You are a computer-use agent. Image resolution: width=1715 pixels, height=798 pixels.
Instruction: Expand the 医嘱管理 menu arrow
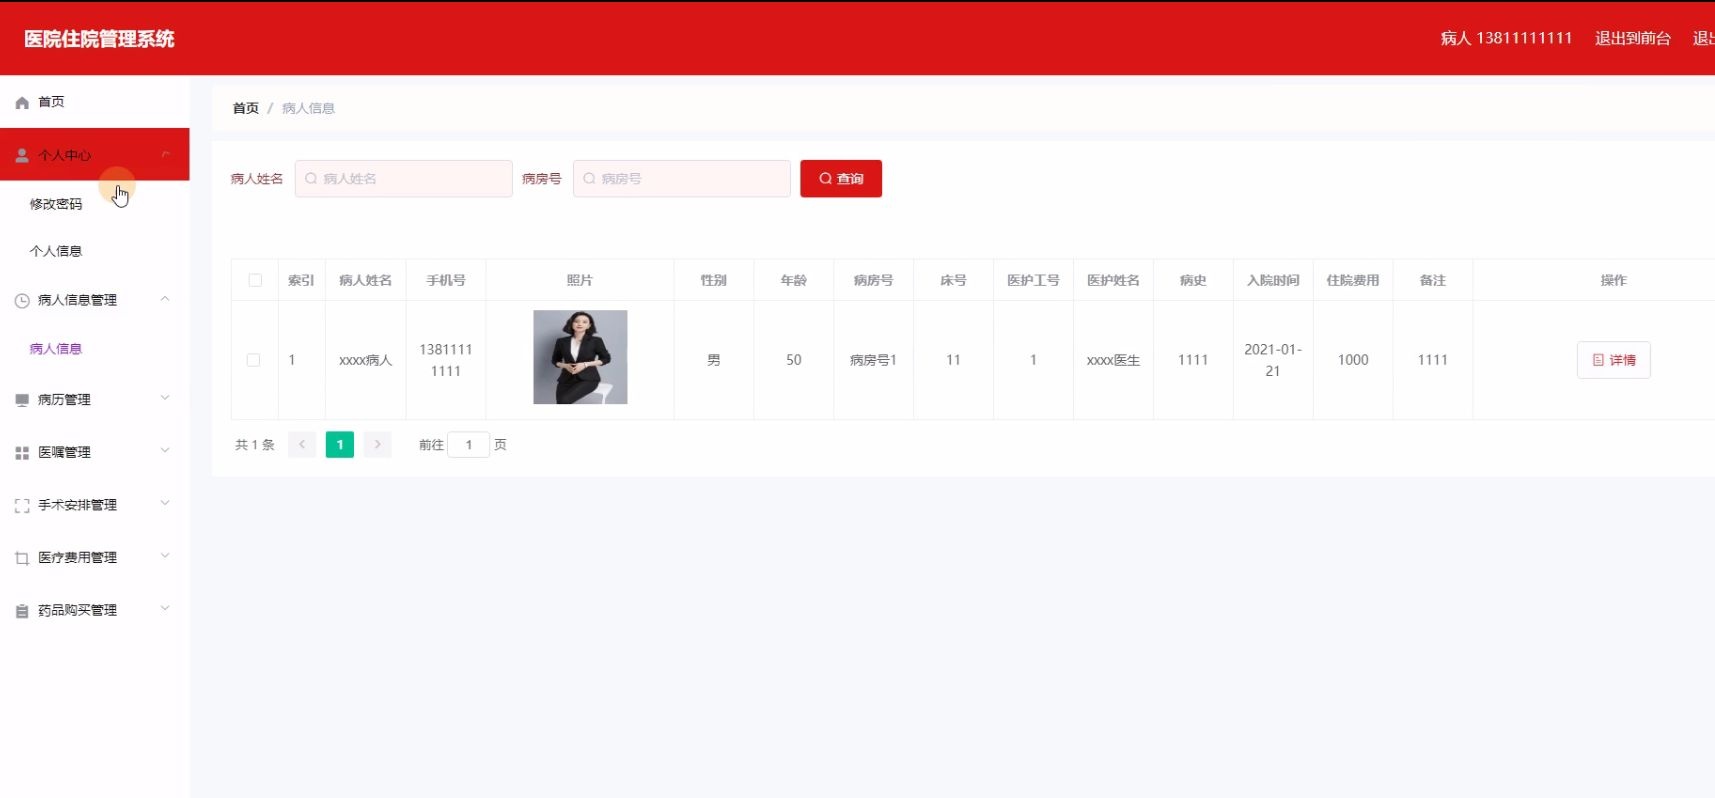click(165, 451)
